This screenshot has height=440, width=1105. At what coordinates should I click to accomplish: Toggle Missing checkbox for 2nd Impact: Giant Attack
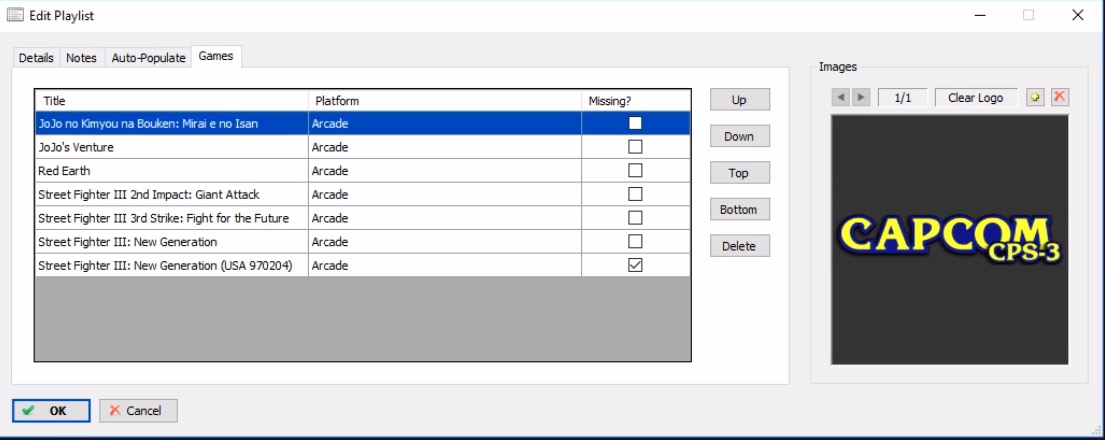click(x=635, y=194)
